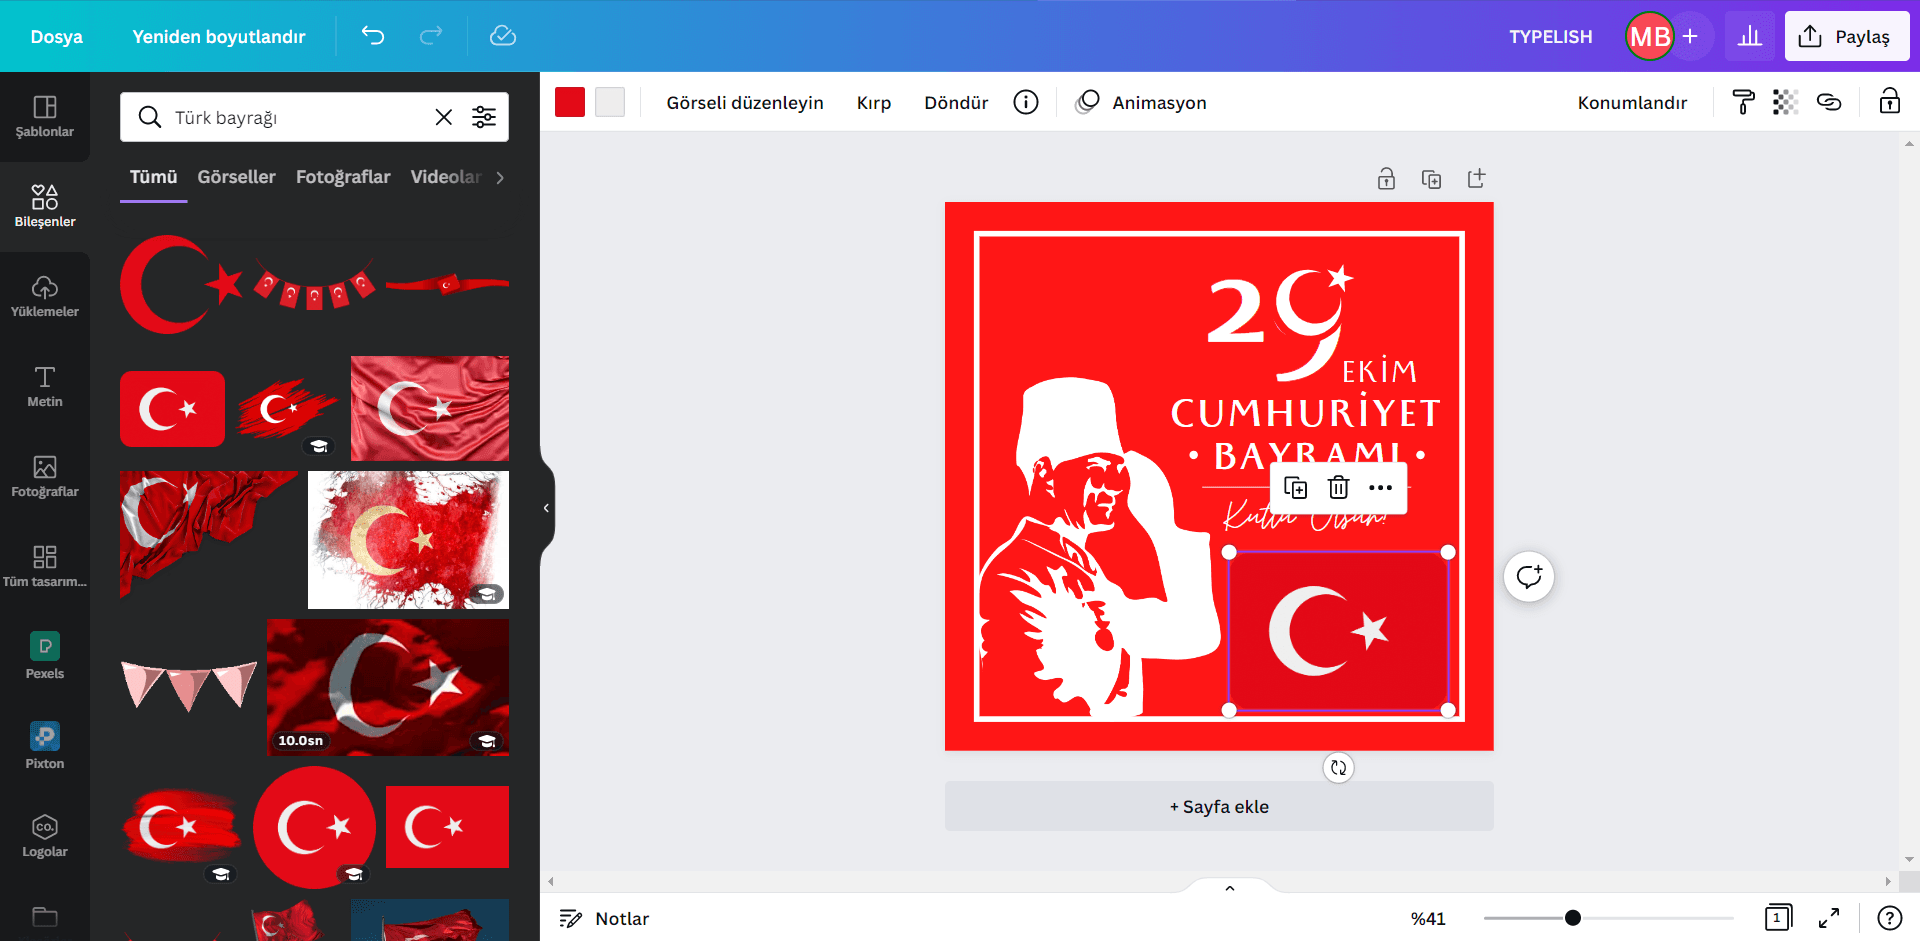The image size is (1920, 941).
Task: Open the Metin text panel
Action: 44,386
